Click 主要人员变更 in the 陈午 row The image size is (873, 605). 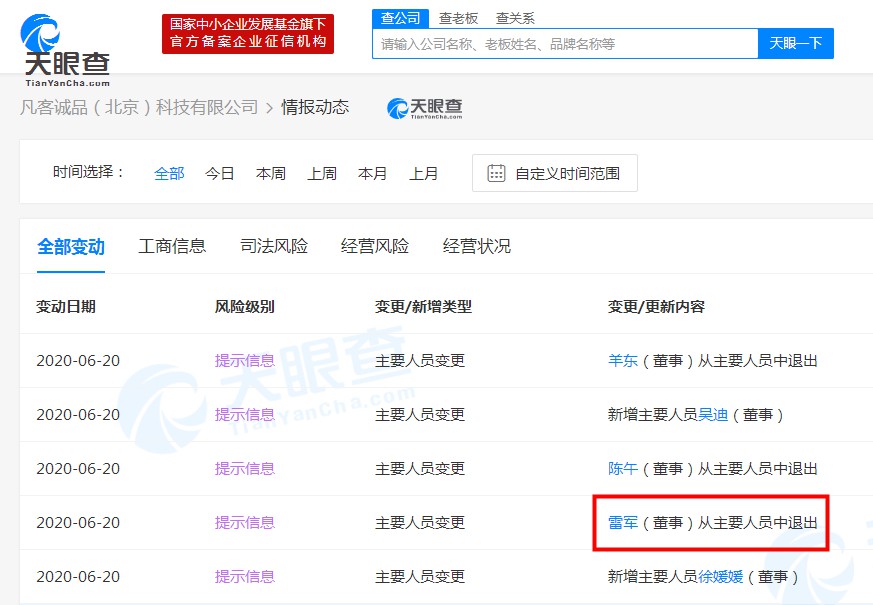(420, 469)
